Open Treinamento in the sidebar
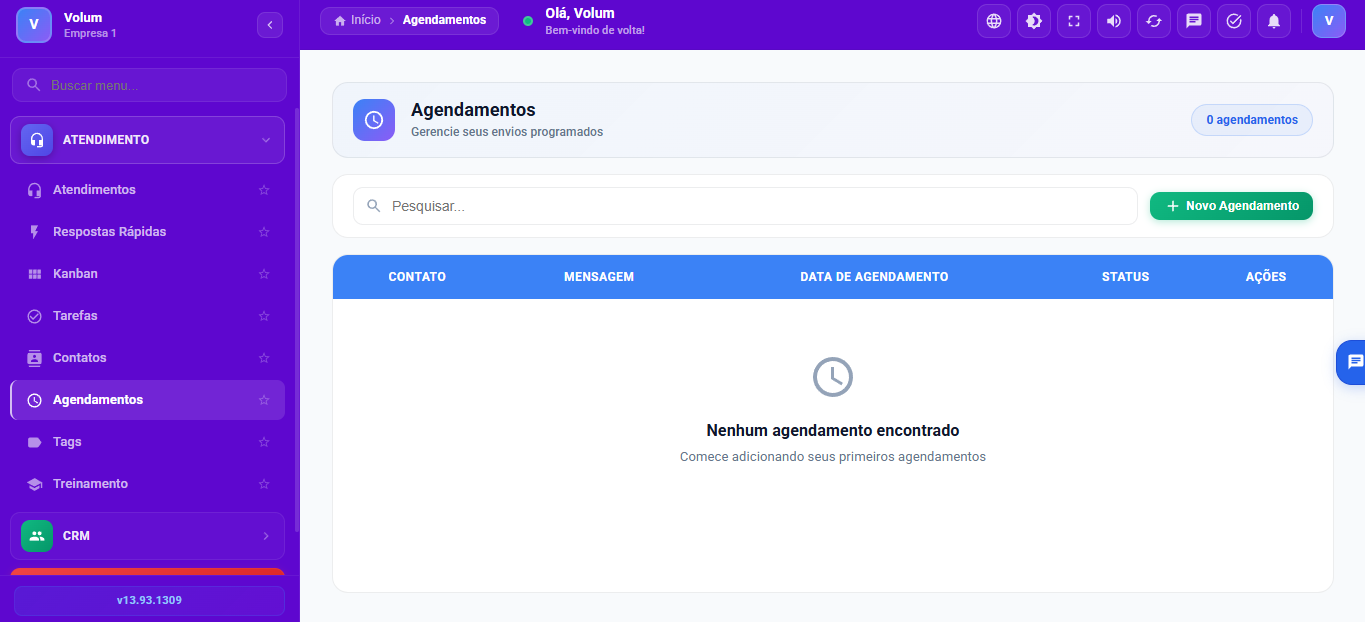This screenshot has height=622, width=1365. click(x=147, y=484)
